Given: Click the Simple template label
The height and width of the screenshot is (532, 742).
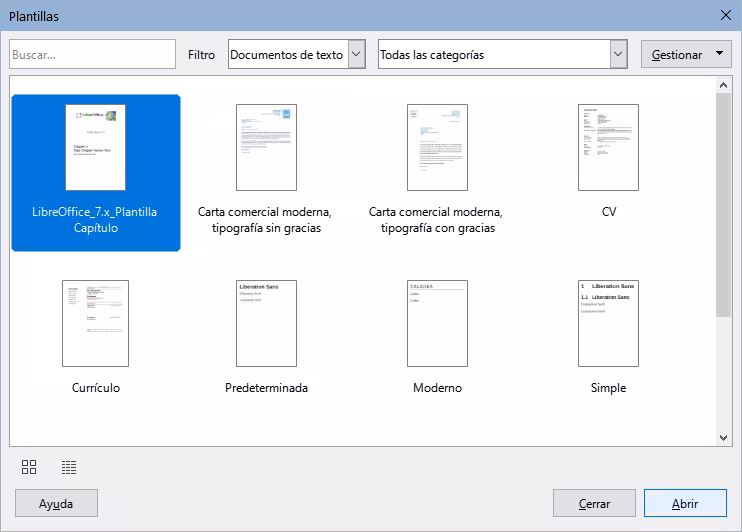Looking at the screenshot, I should [609, 388].
